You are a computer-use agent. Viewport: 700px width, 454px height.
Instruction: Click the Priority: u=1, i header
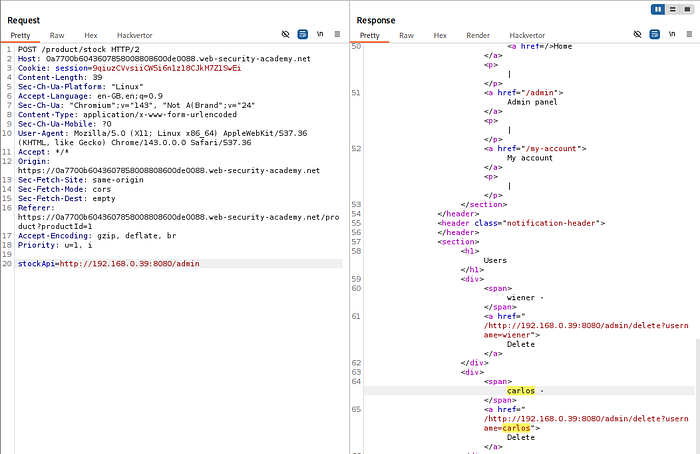pyautogui.click(x=55, y=245)
